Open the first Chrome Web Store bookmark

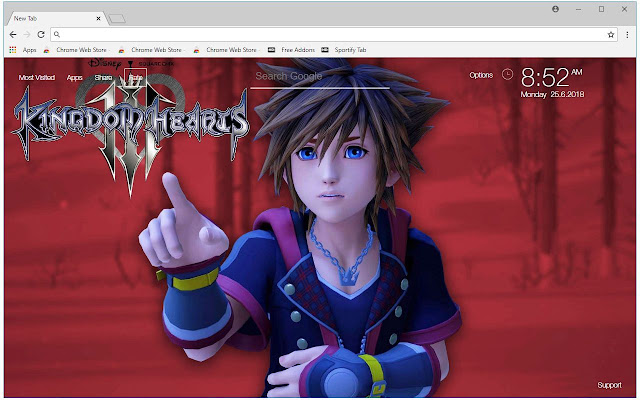click(x=76, y=50)
